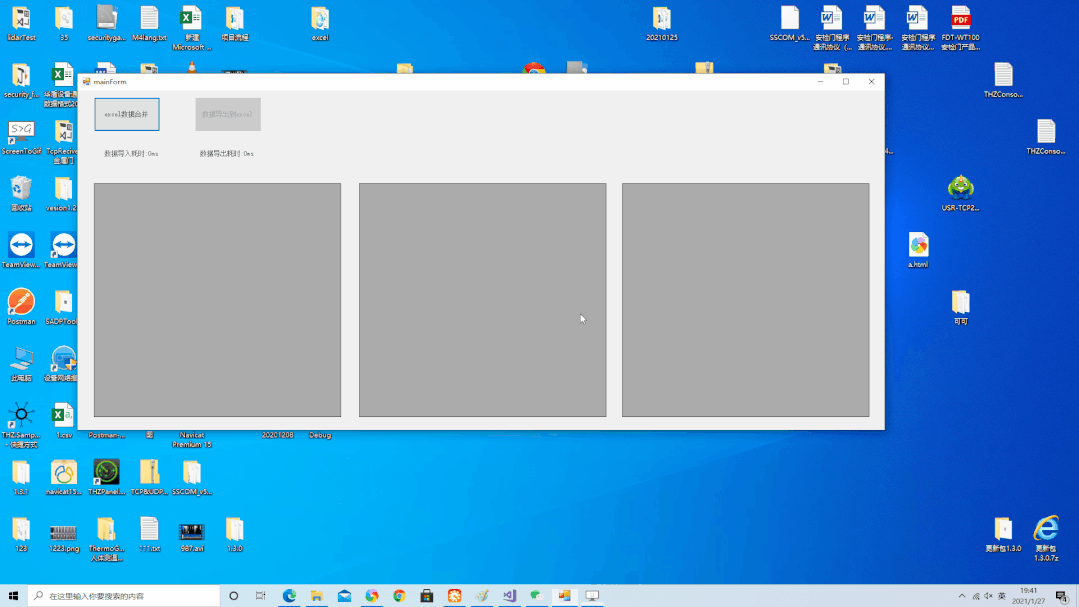Select the leftmost gray data grid panel
The image size is (1079, 607).
(217, 299)
